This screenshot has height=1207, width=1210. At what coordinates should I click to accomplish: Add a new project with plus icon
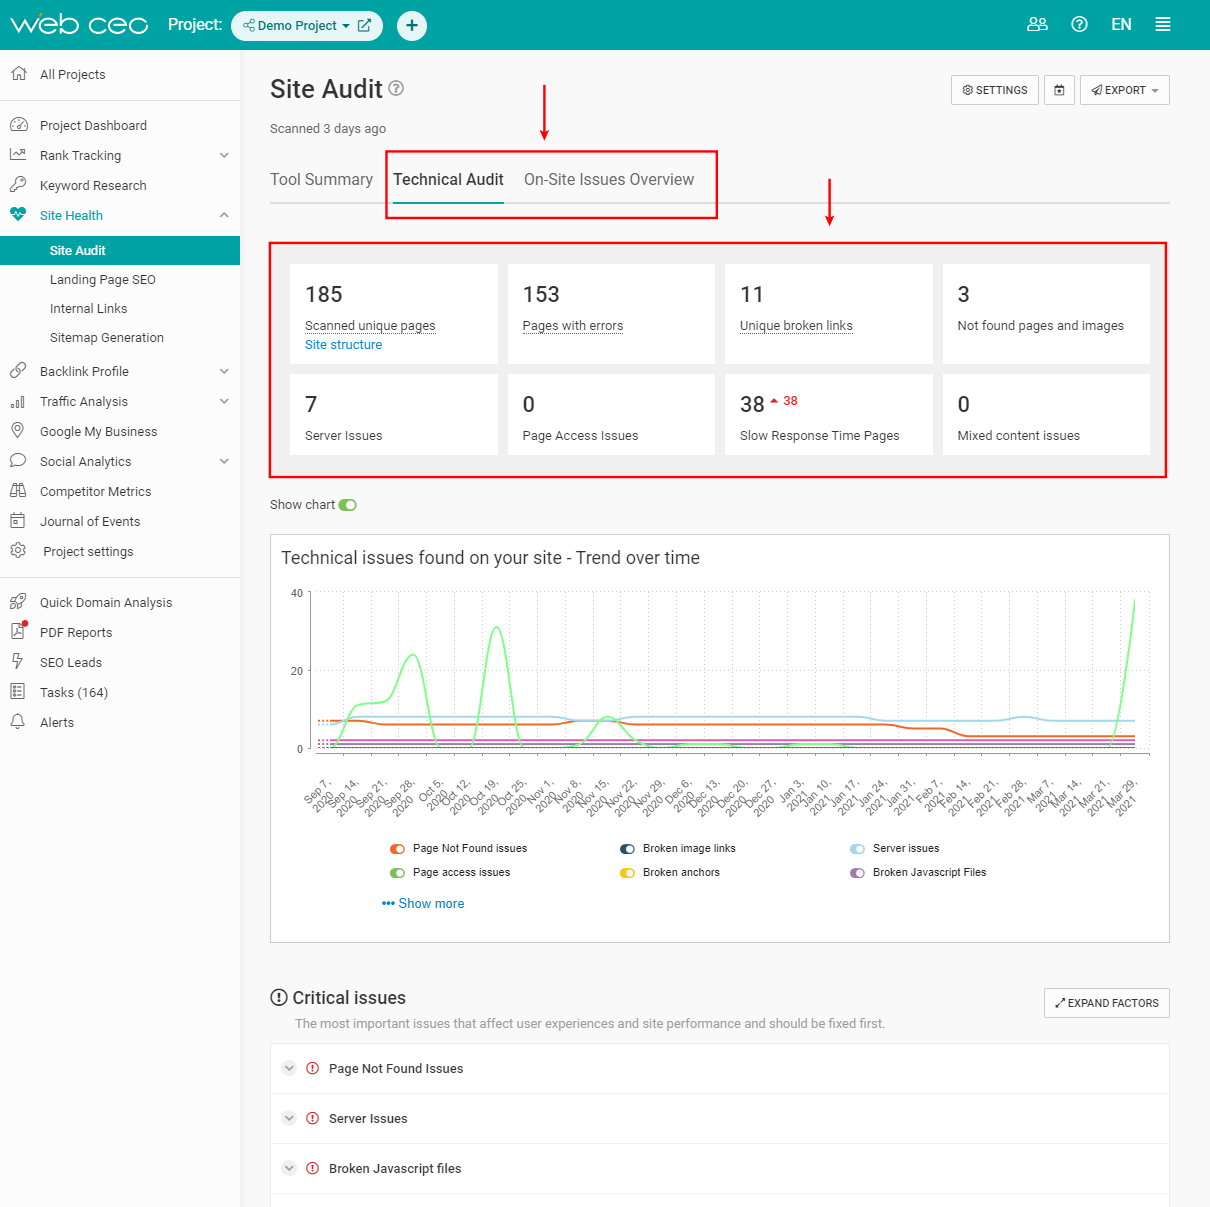[412, 25]
